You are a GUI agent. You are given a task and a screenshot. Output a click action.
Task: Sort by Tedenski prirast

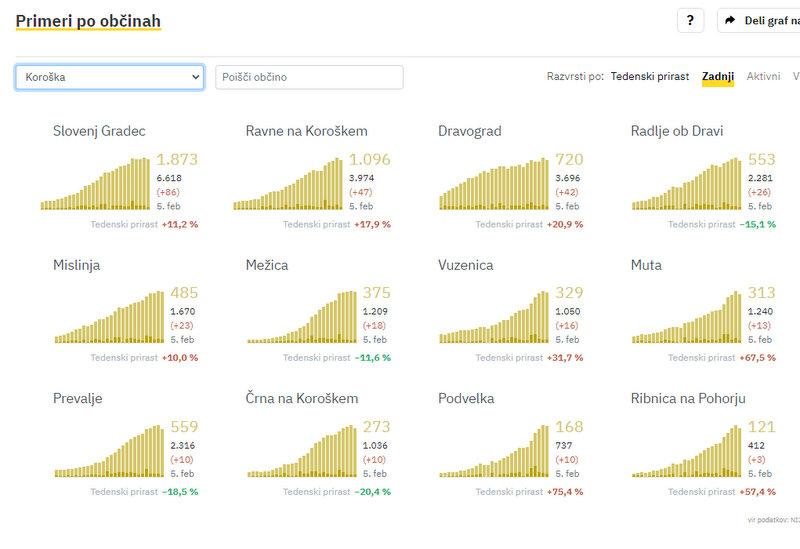tap(650, 76)
